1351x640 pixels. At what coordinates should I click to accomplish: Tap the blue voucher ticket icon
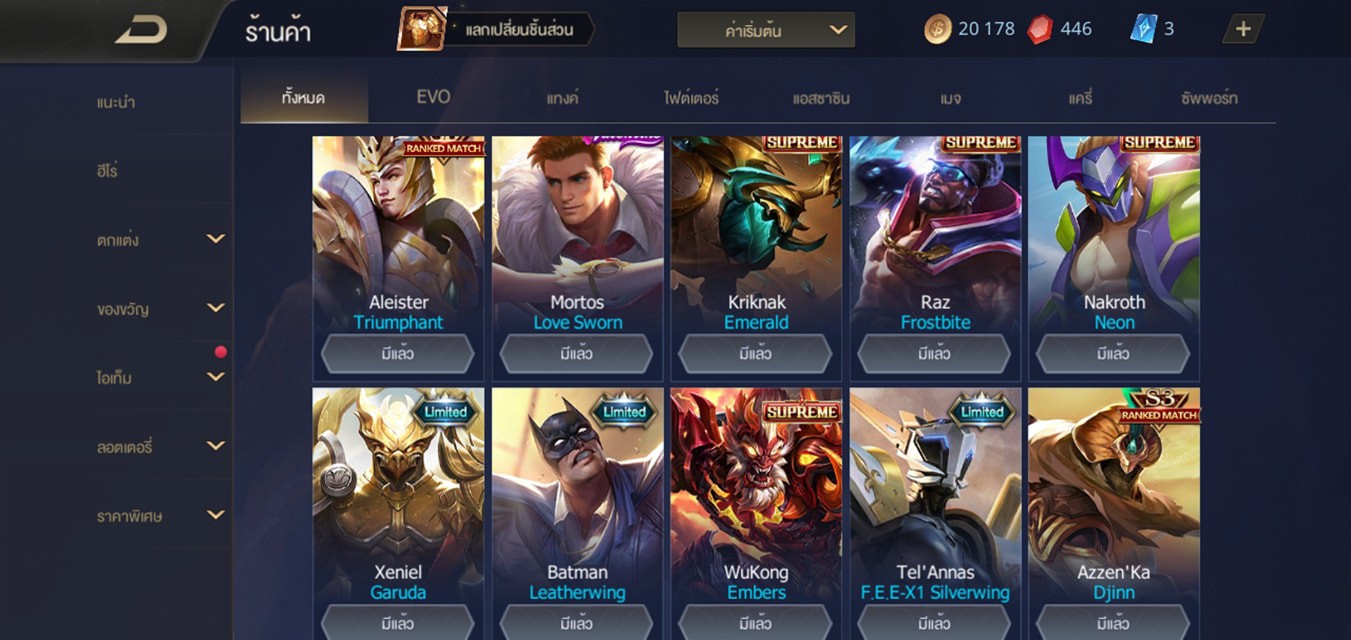(1143, 29)
